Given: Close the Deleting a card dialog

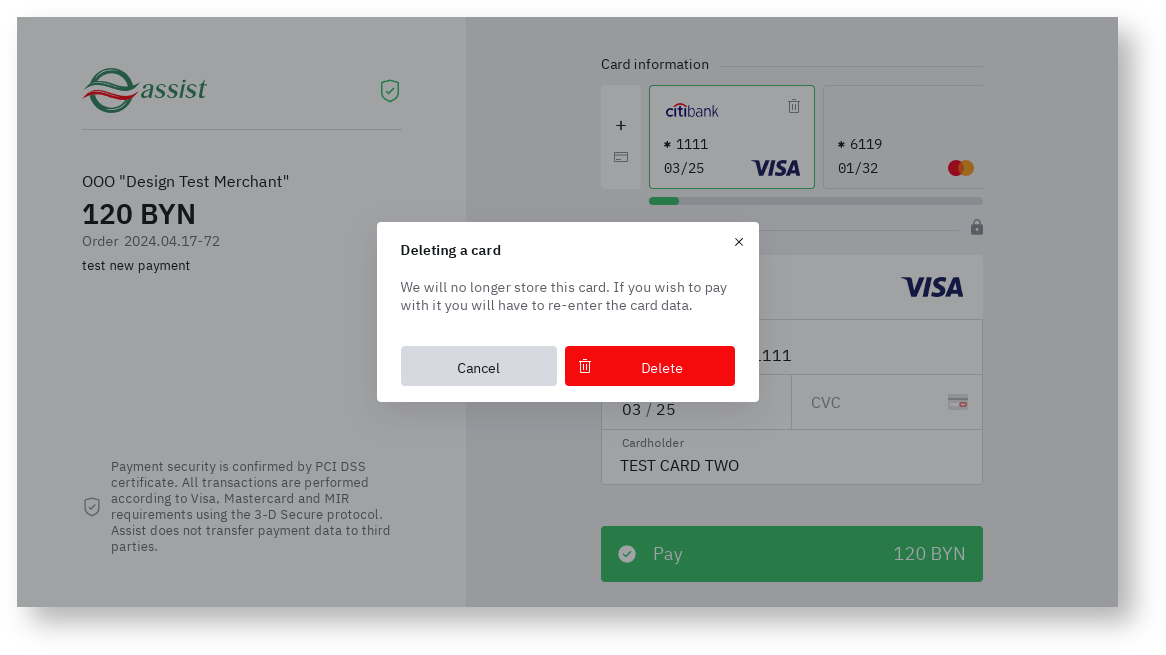Looking at the screenshot, I should (739, 242).
